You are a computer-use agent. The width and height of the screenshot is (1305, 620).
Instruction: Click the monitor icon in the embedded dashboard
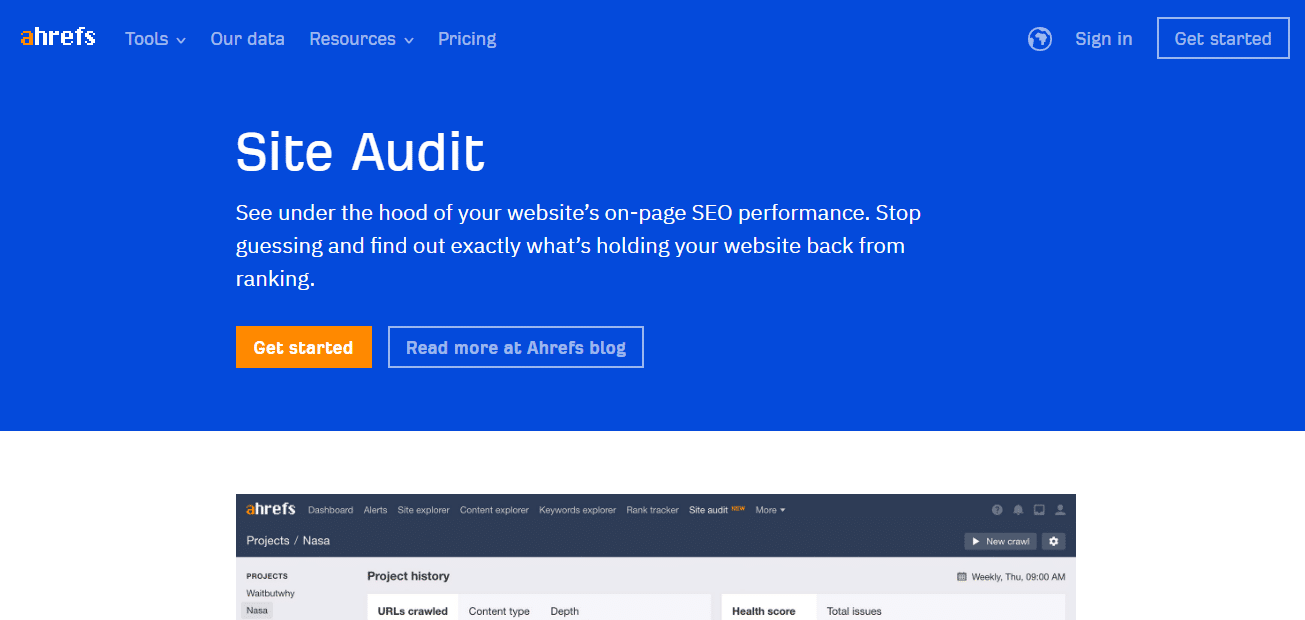pyautogui.click(x=1039, y=510)
